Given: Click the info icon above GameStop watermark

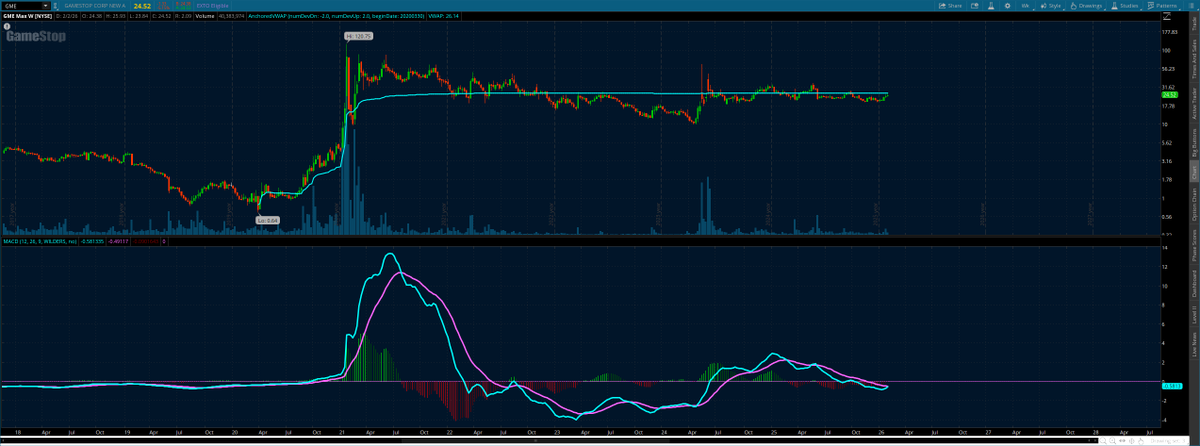Looking at the screenshot, I should click(x=5, y=27).
